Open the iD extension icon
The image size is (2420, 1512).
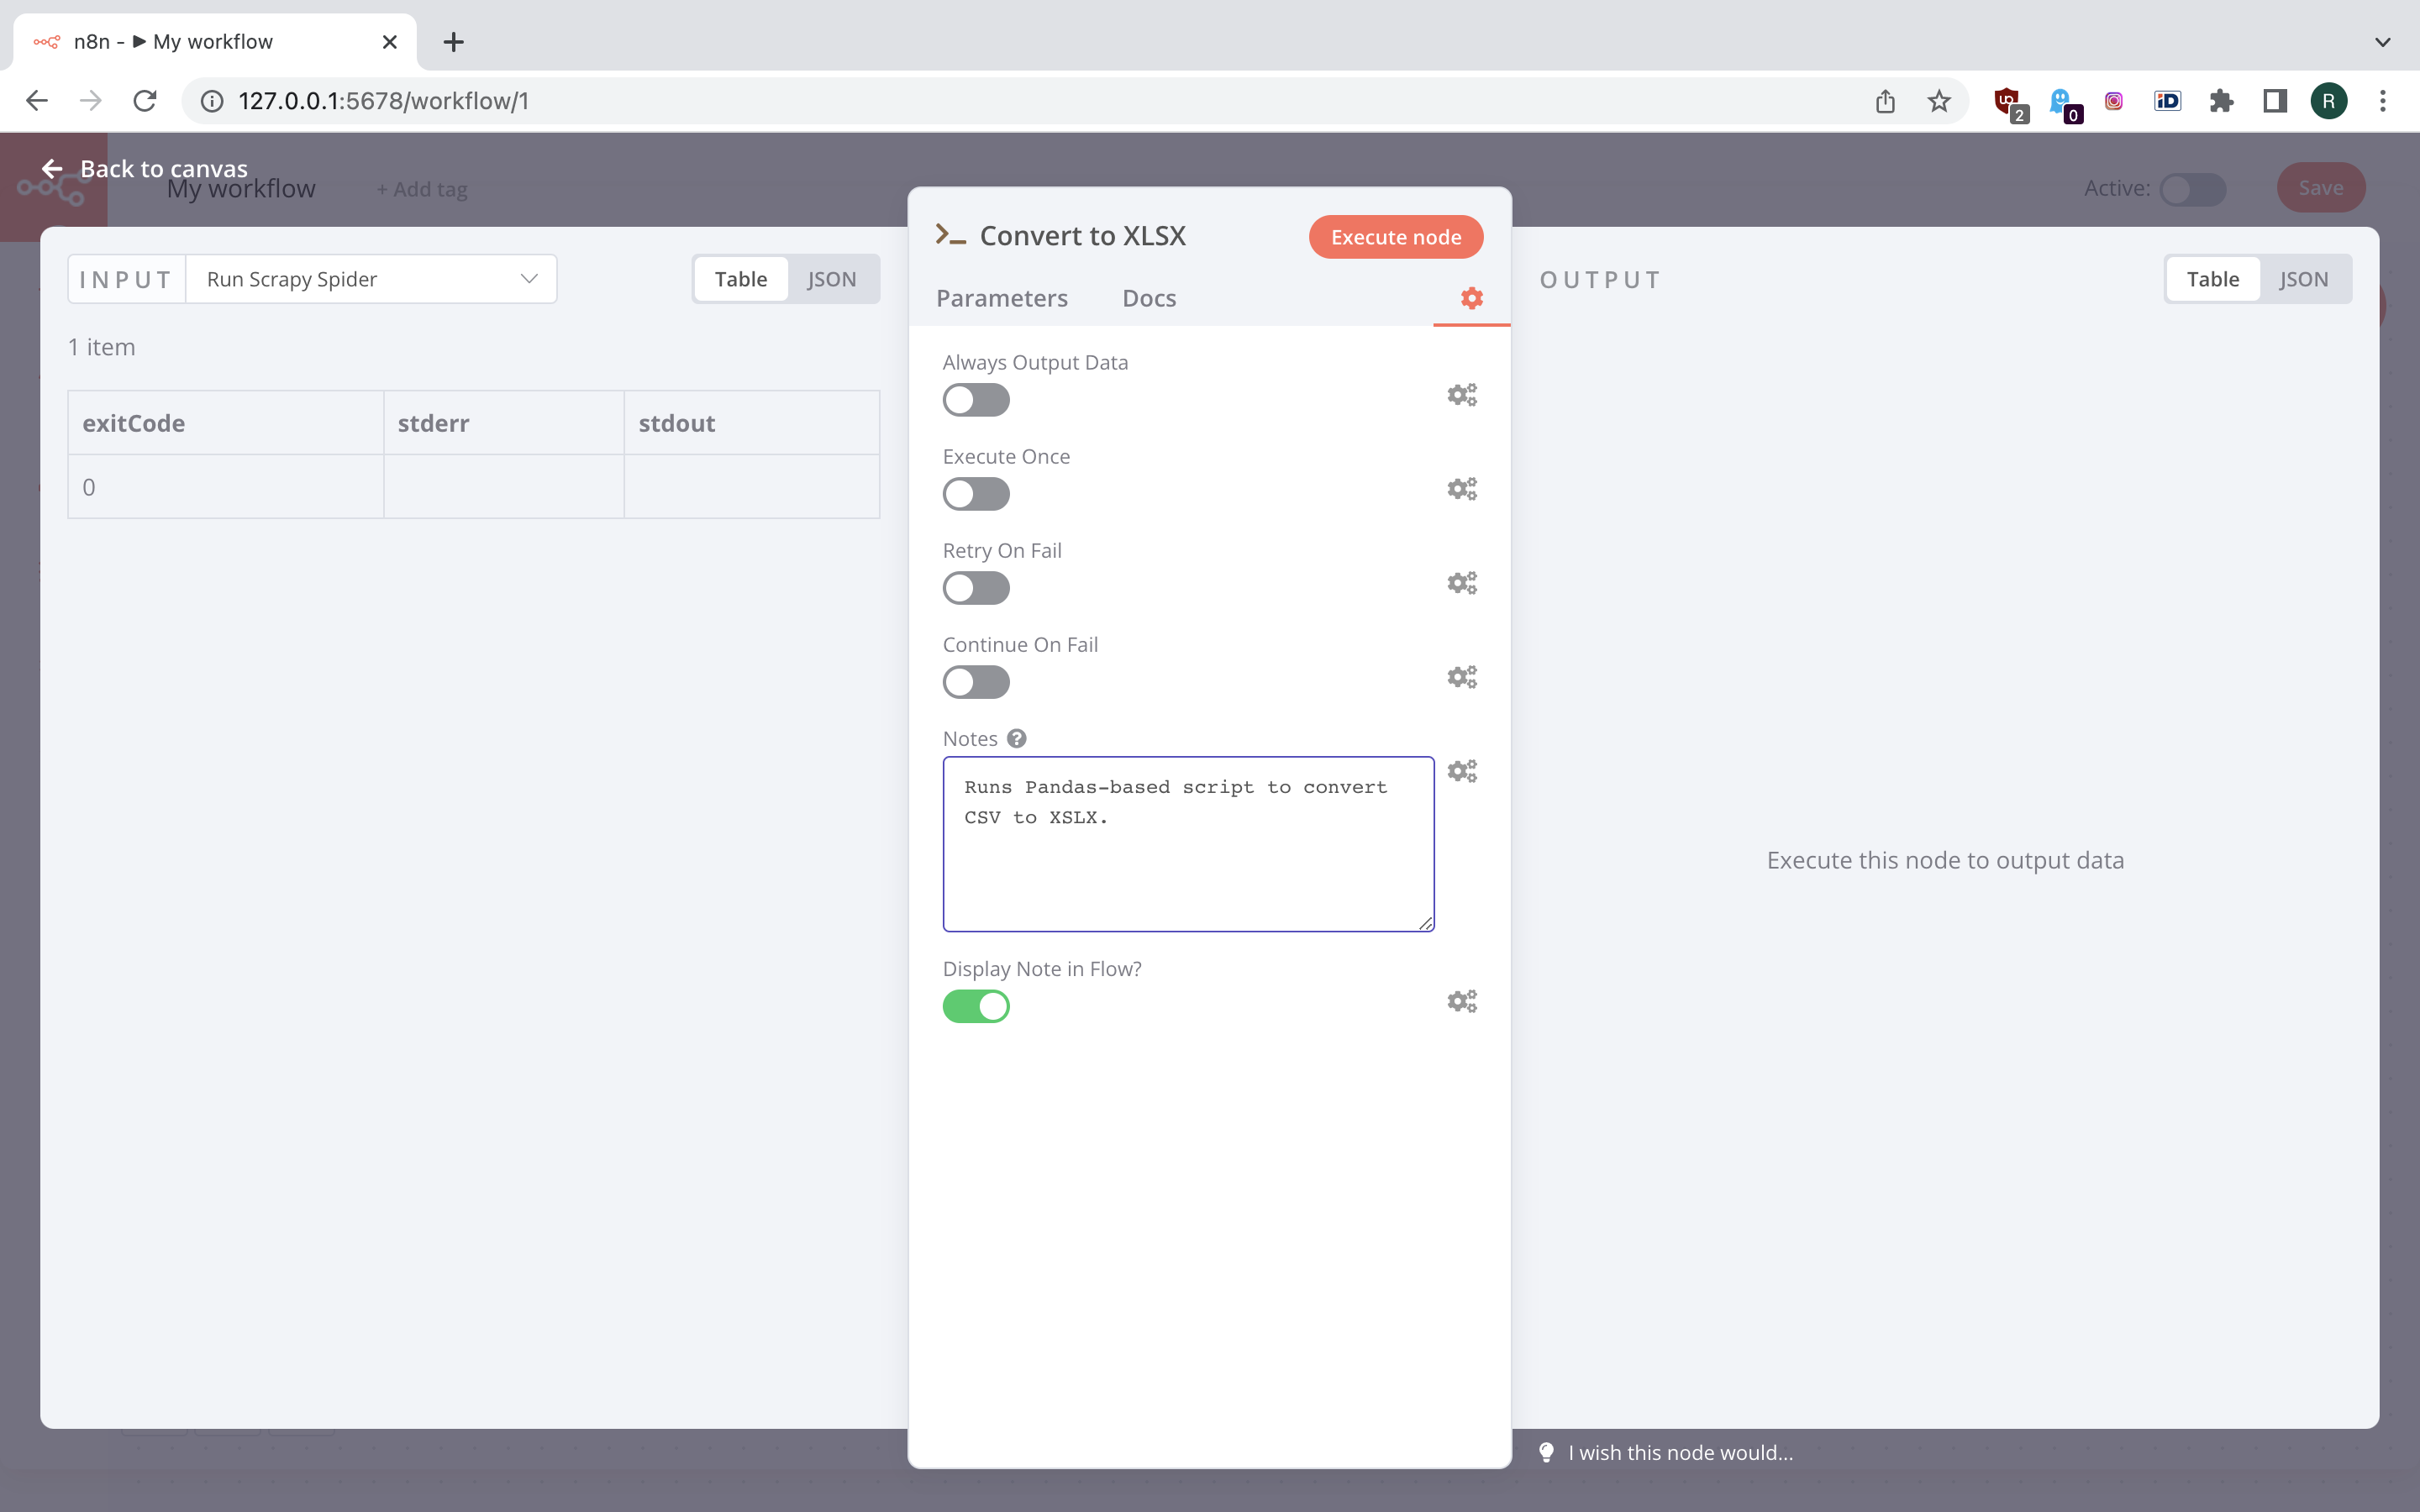2167,101
